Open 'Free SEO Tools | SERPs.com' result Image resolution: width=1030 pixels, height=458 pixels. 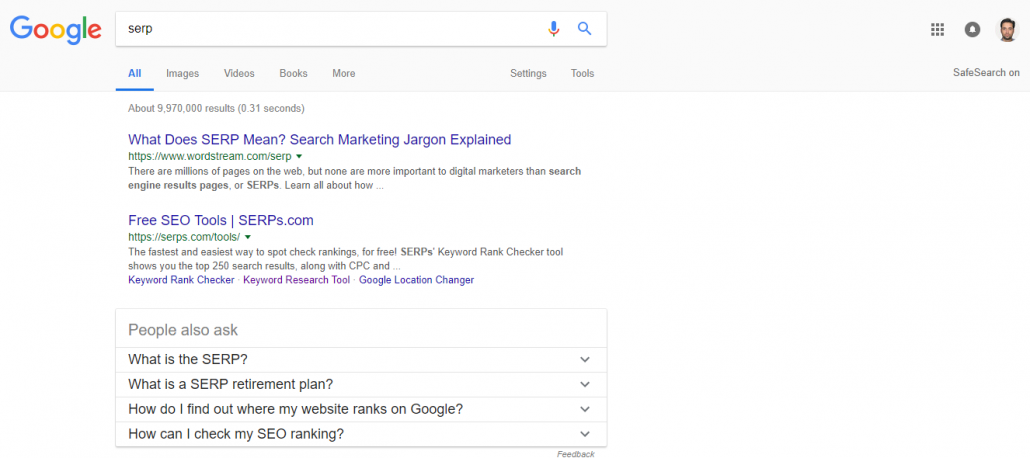click(221, 220)
